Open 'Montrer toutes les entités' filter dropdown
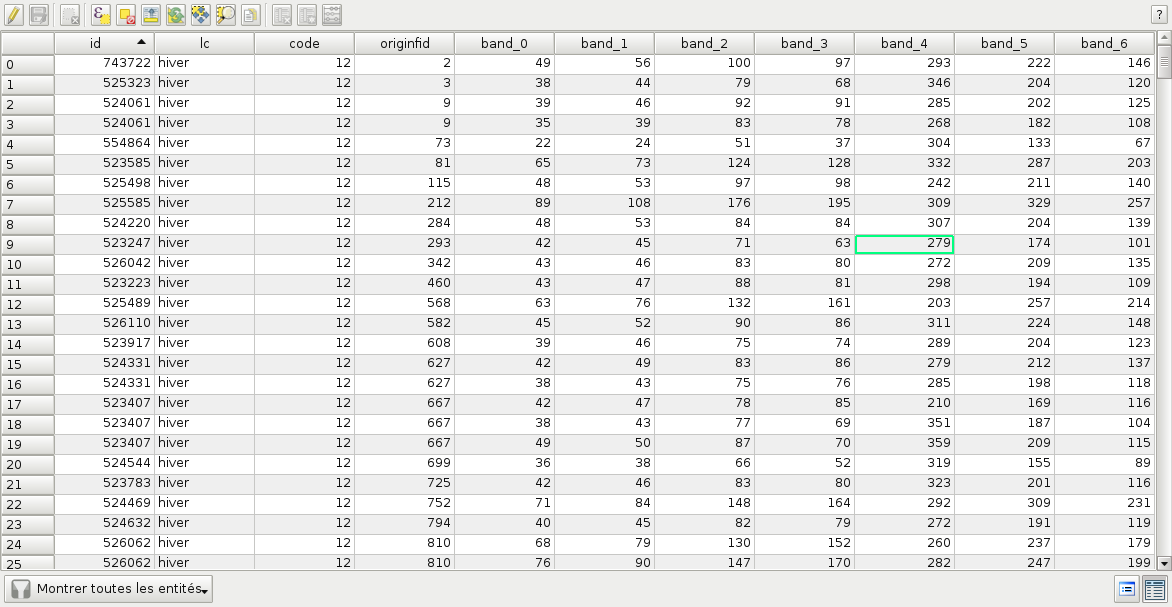This screenshot has width=1172, height=607. coord(109,589)
